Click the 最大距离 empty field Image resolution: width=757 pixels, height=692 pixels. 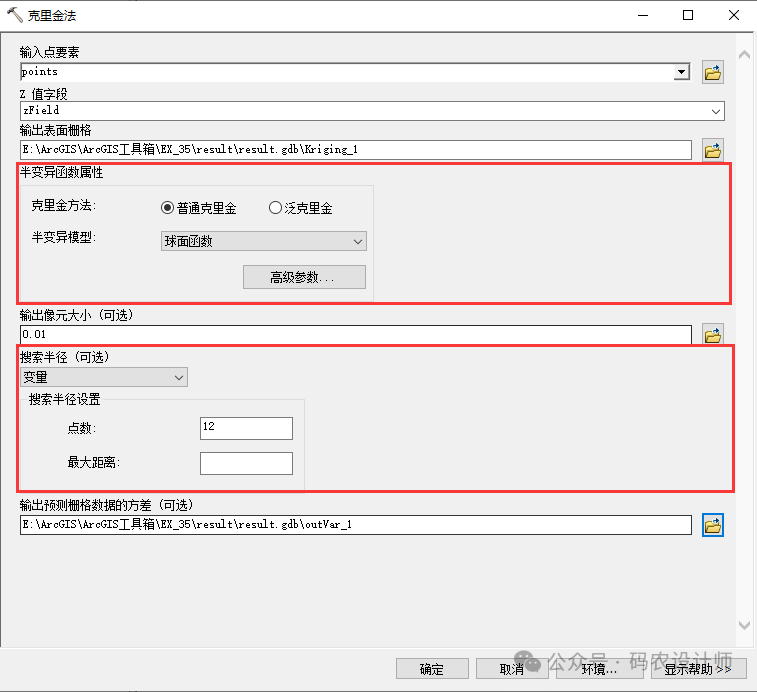pyautogui.click(x=246, y=463)
